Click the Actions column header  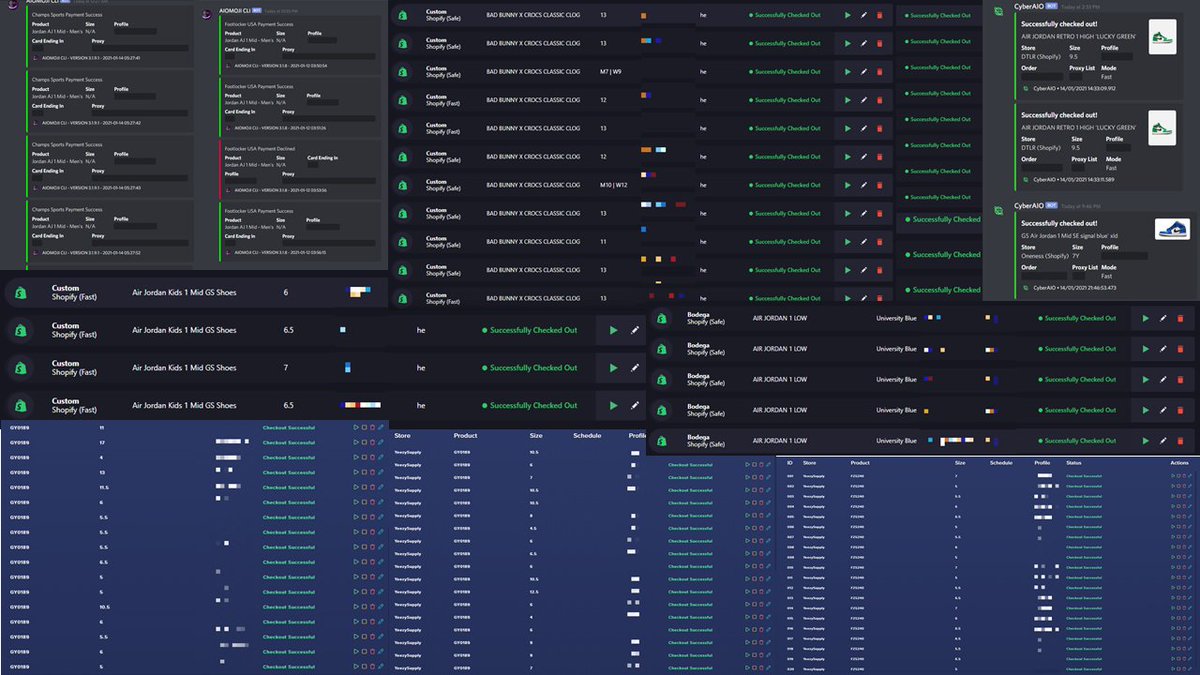[x=1179, y=463]
